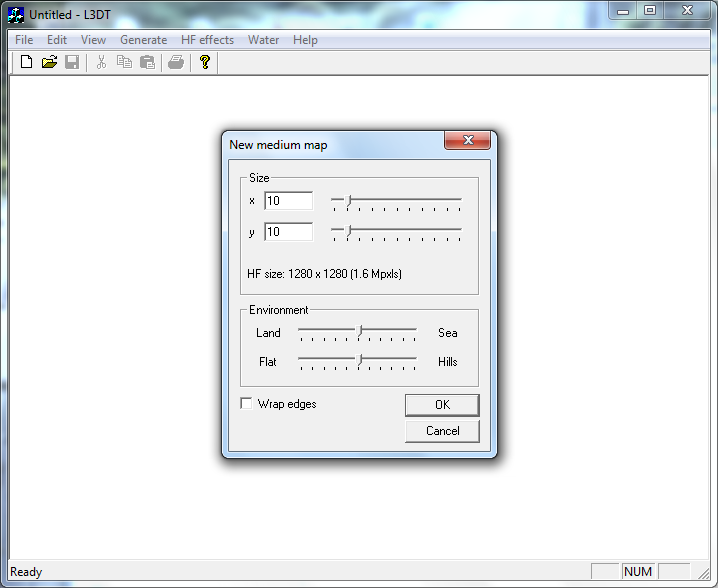This screenshot has height=588, width=718.
Task: Open the Generate menu
Action: click(143, 40)
